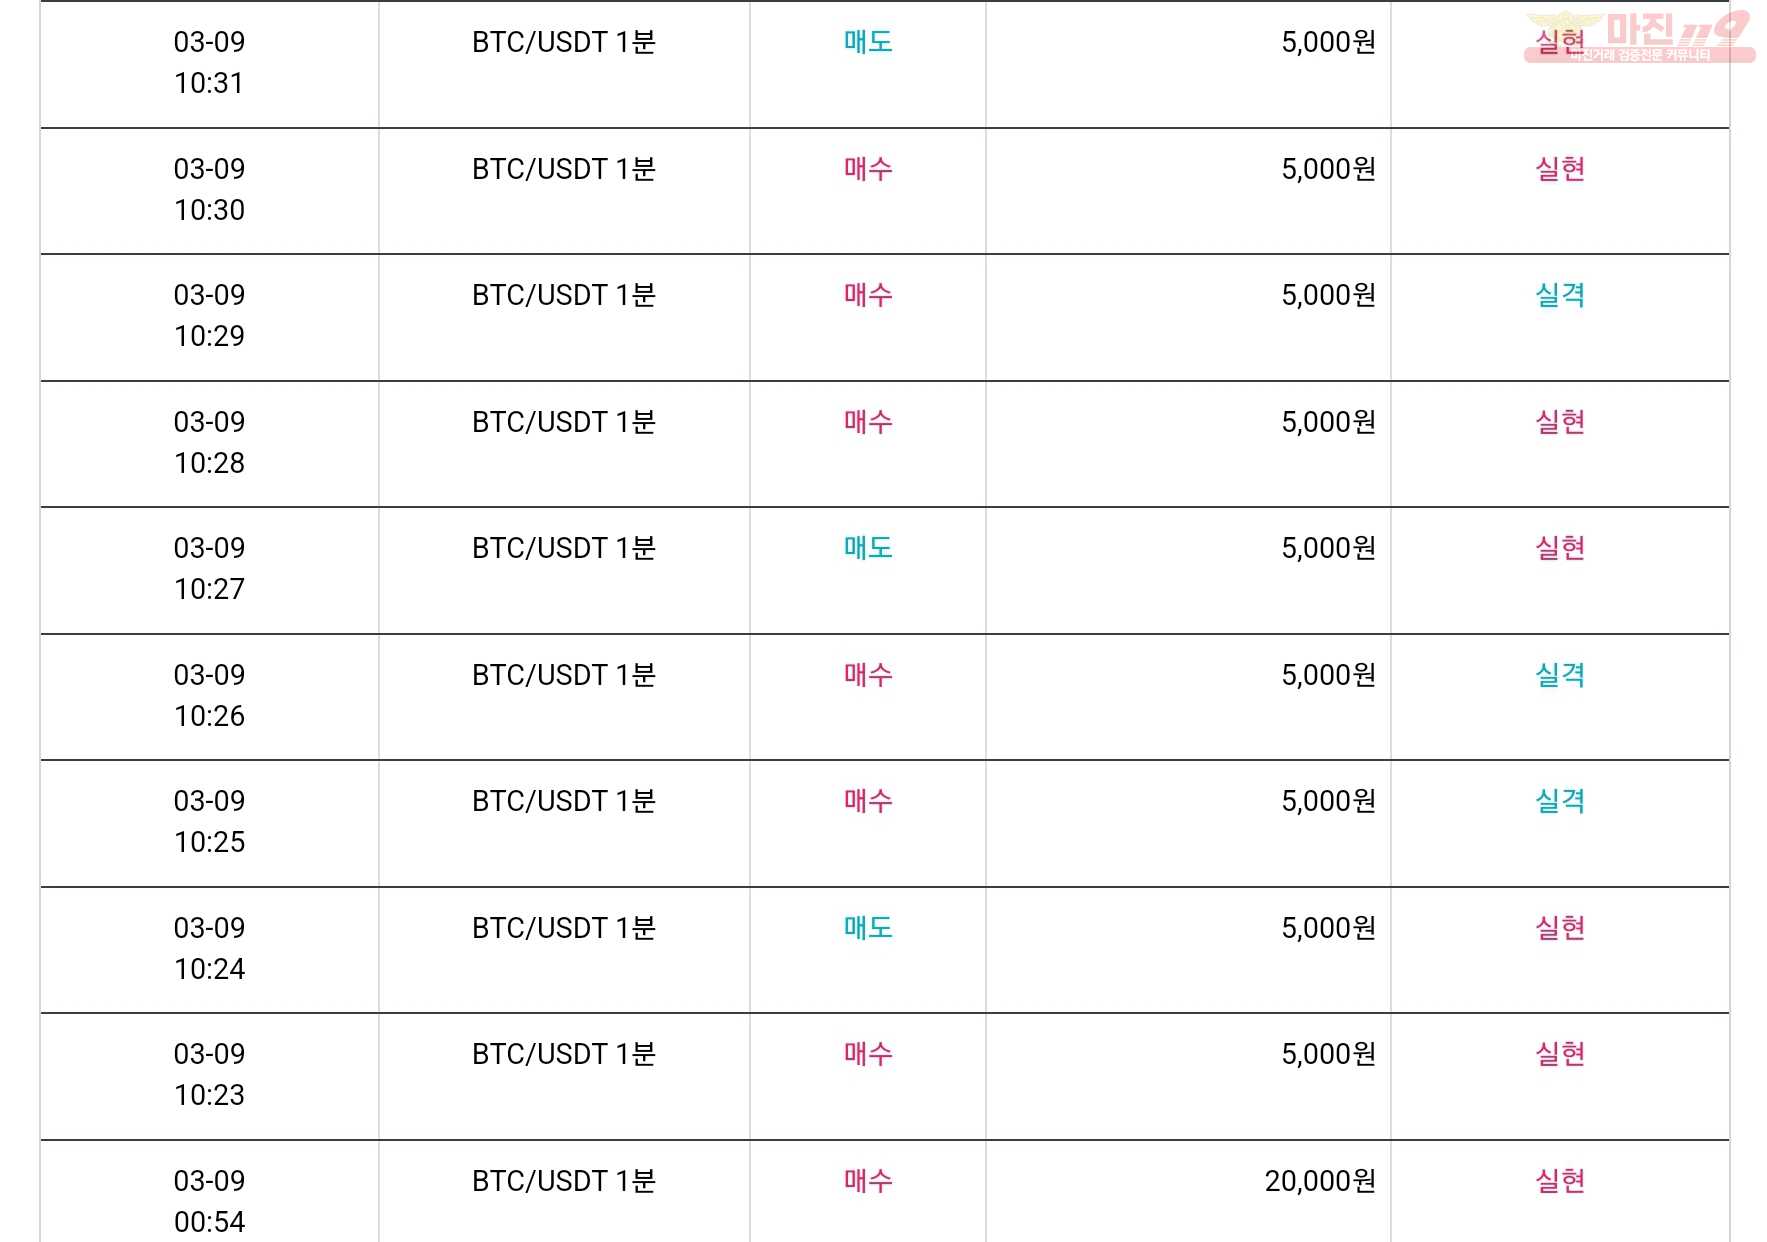The width and height of the screenshot is (1767, 1242).
Task: Select the 매도 label in the 10:27 row
Action: (868, 548)
